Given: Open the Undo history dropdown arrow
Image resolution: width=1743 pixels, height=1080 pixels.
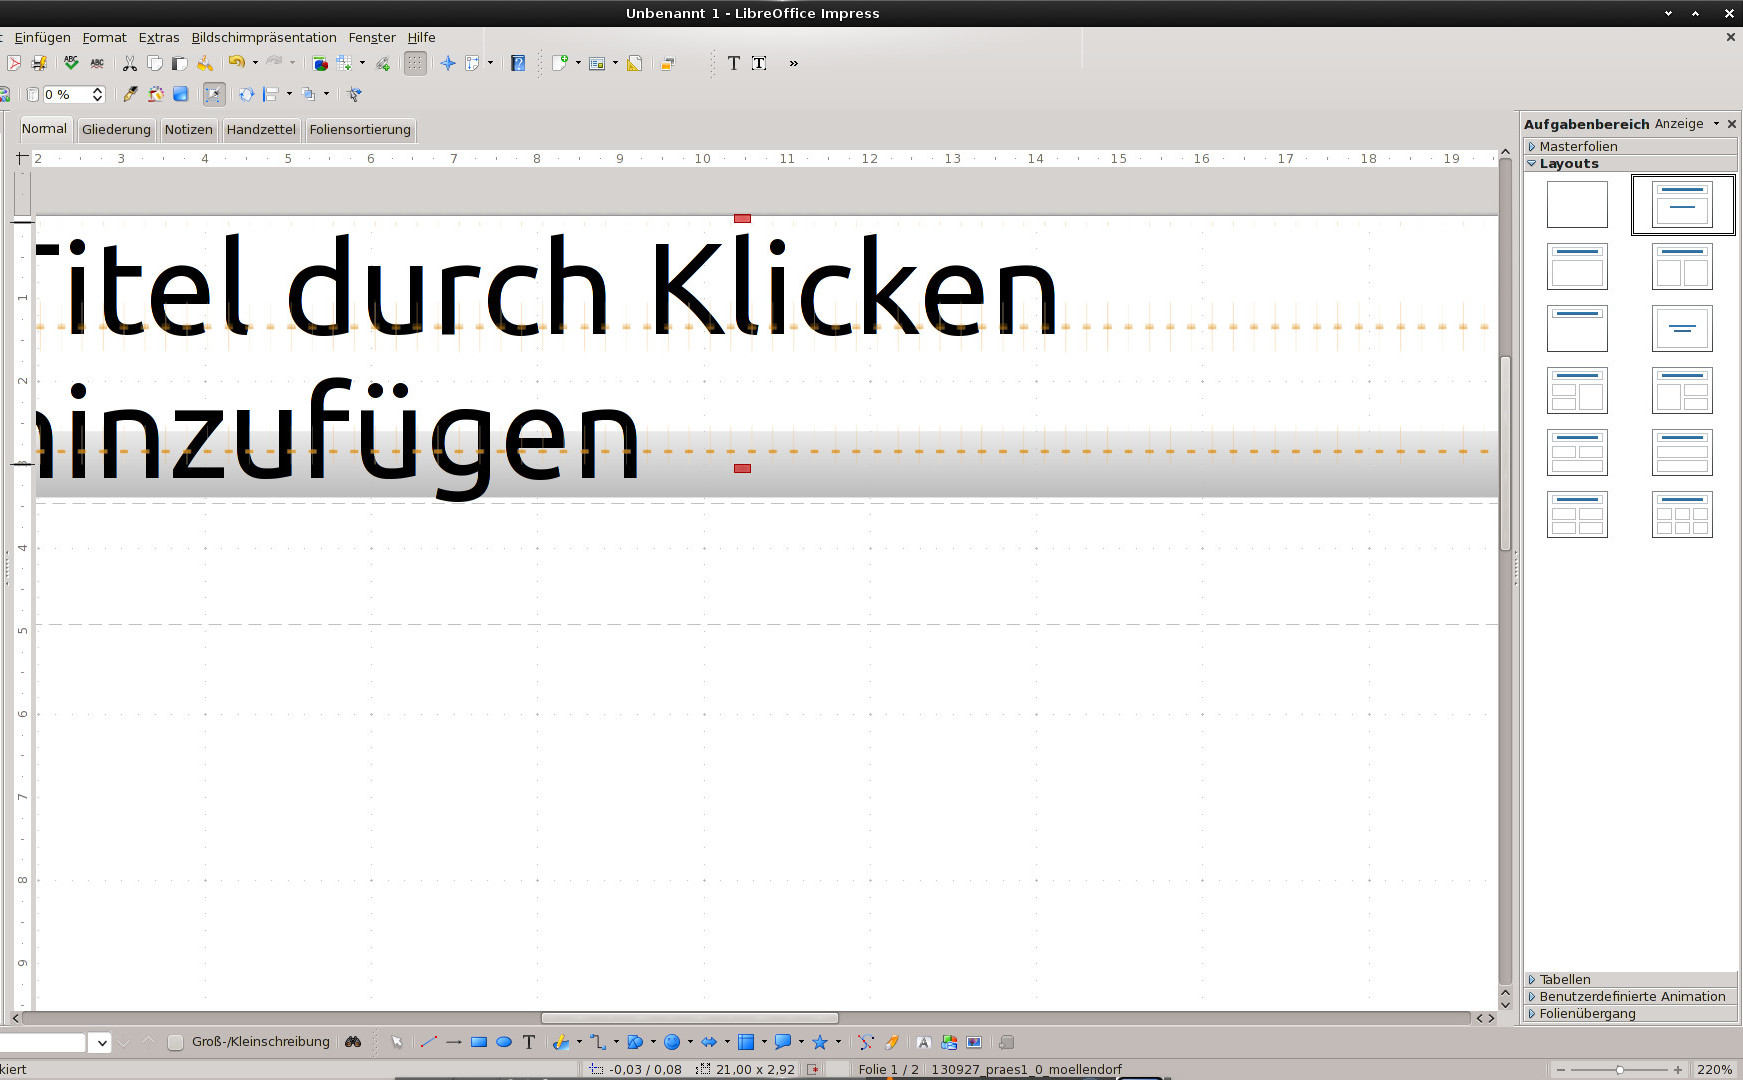Looking at the screenshot, I should pos(255,63).
